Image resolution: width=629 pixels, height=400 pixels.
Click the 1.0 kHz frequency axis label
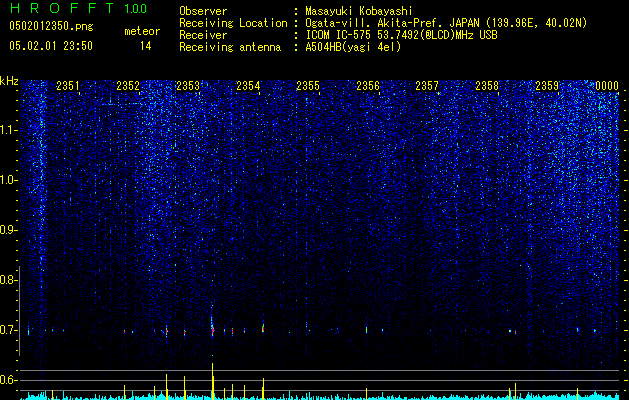pos(9,180)
